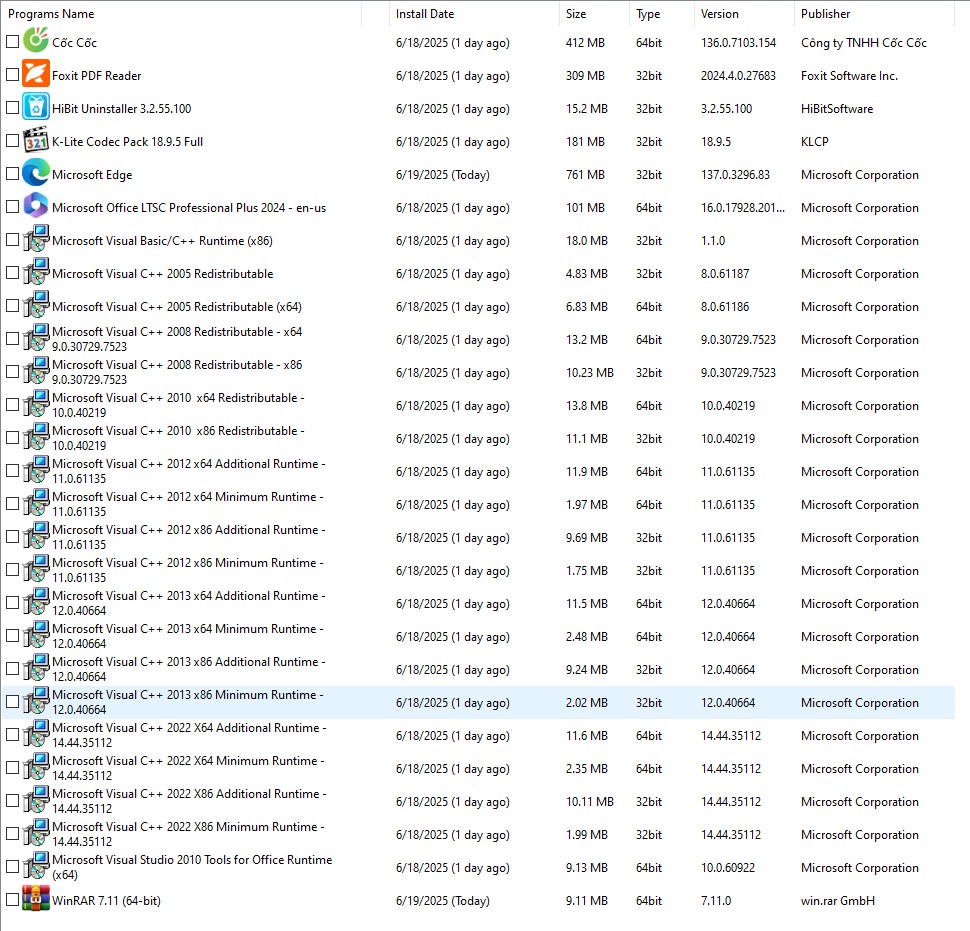Image resolution: width=970 pixels, height=931 pixels.
Task: Click the Visual Basic/C++ Runtime (x86) icon
Action: point(36,239)
